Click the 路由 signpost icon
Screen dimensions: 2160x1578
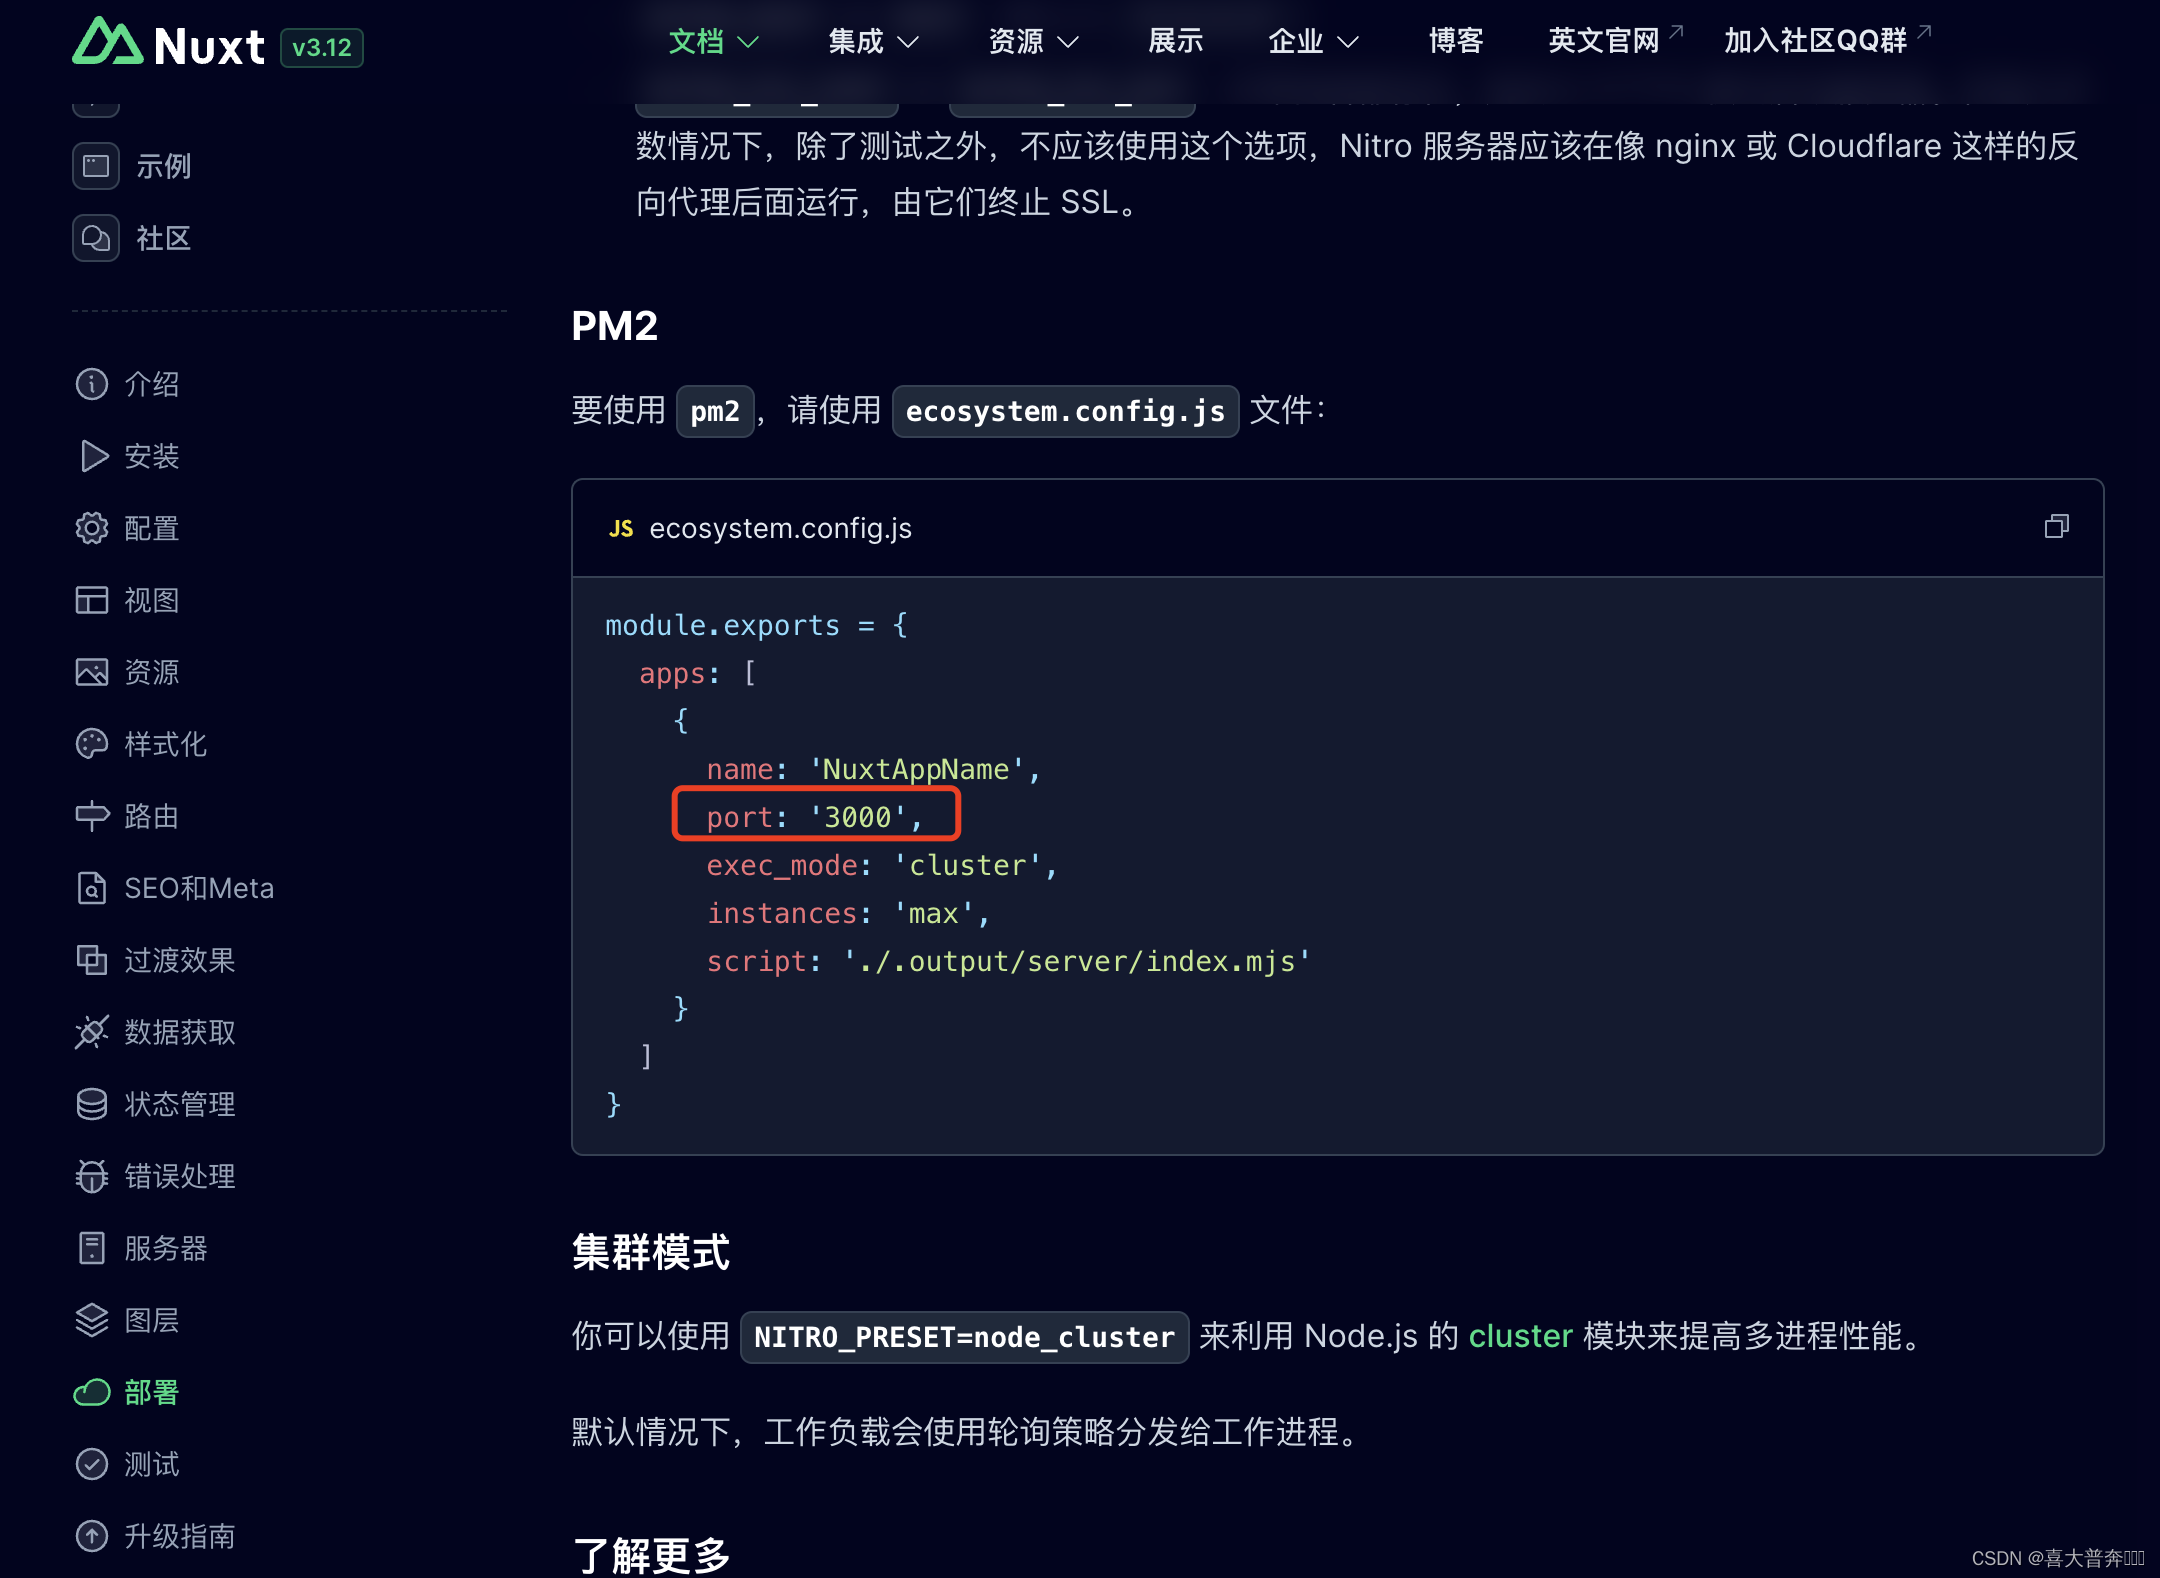[92, 816]
